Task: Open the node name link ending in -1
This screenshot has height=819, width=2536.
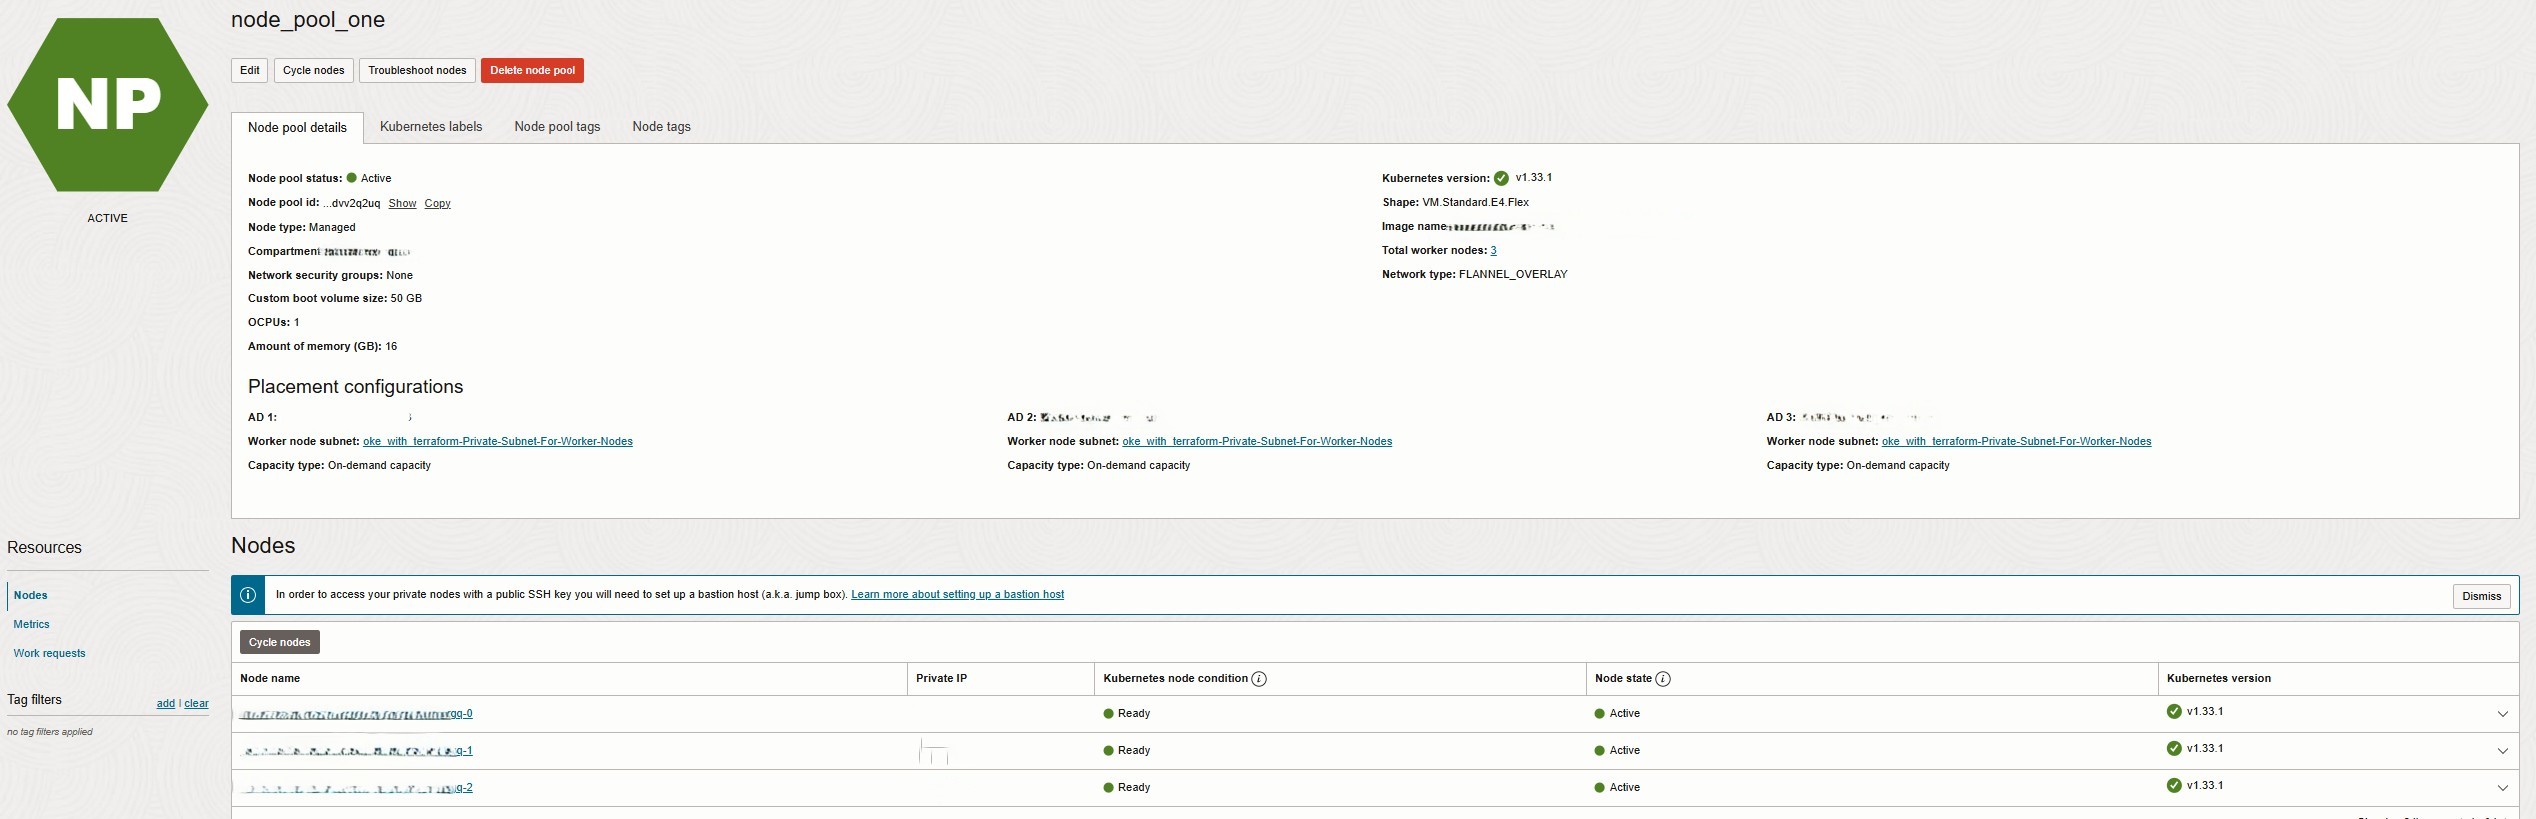Action: 358,751
